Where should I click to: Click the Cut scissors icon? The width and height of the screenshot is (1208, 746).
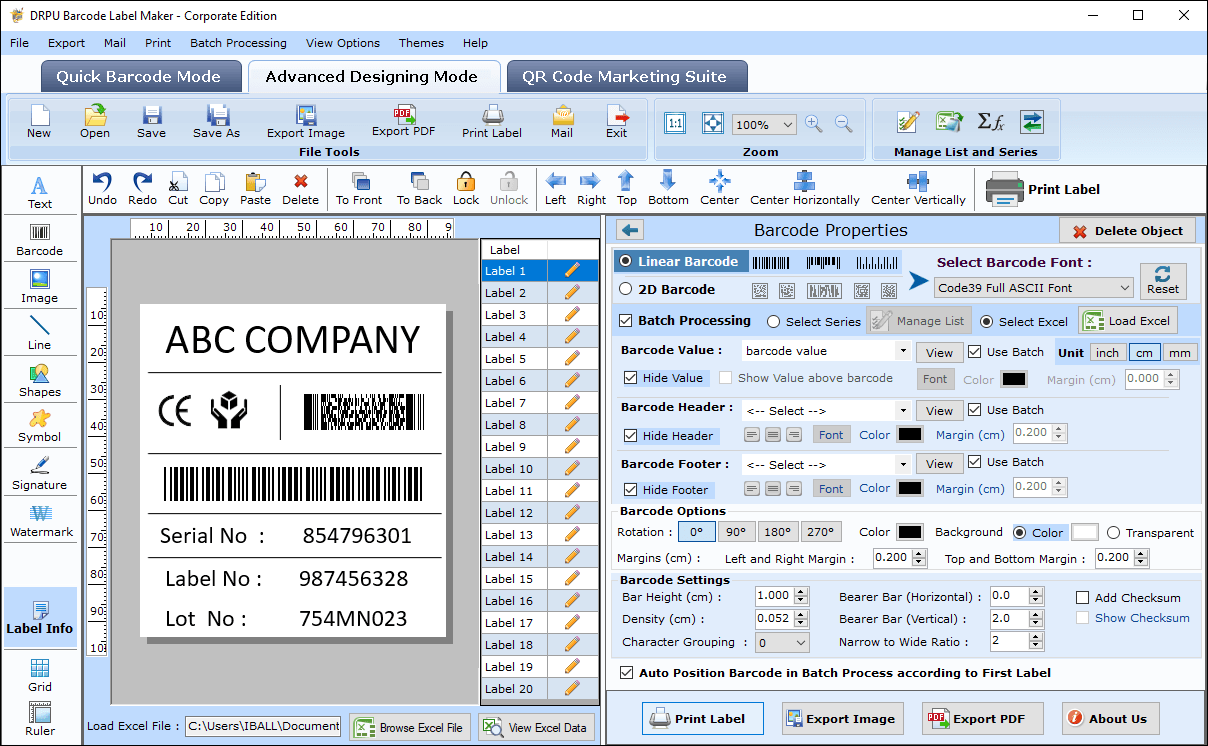[x=178, y=188]
